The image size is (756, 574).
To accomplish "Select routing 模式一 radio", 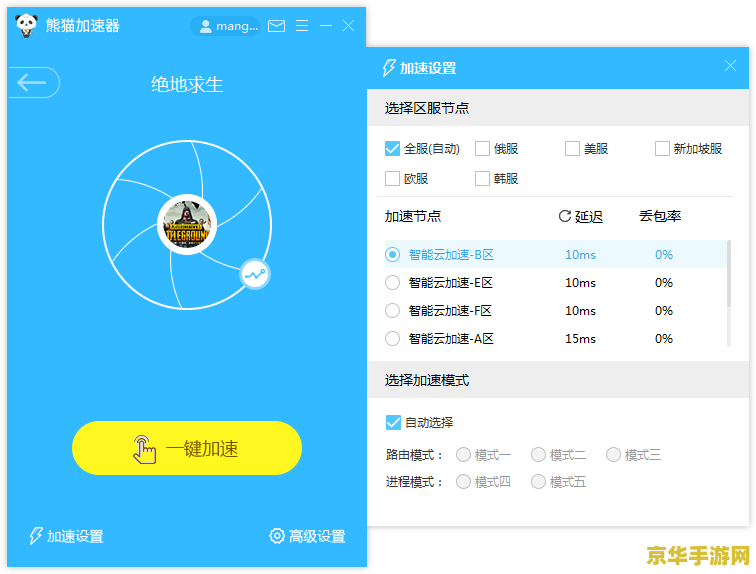I will point(463,454).
